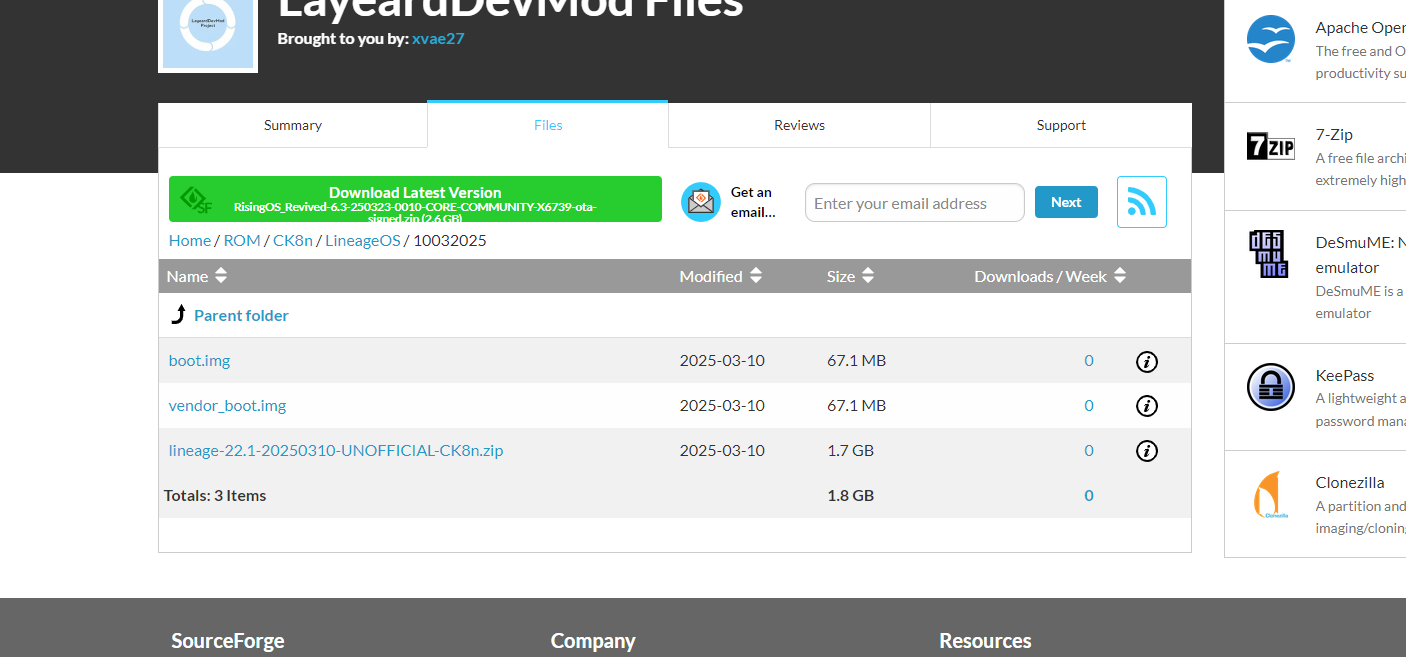Click the '1.7 GB' size cell

tap(850, 450)
